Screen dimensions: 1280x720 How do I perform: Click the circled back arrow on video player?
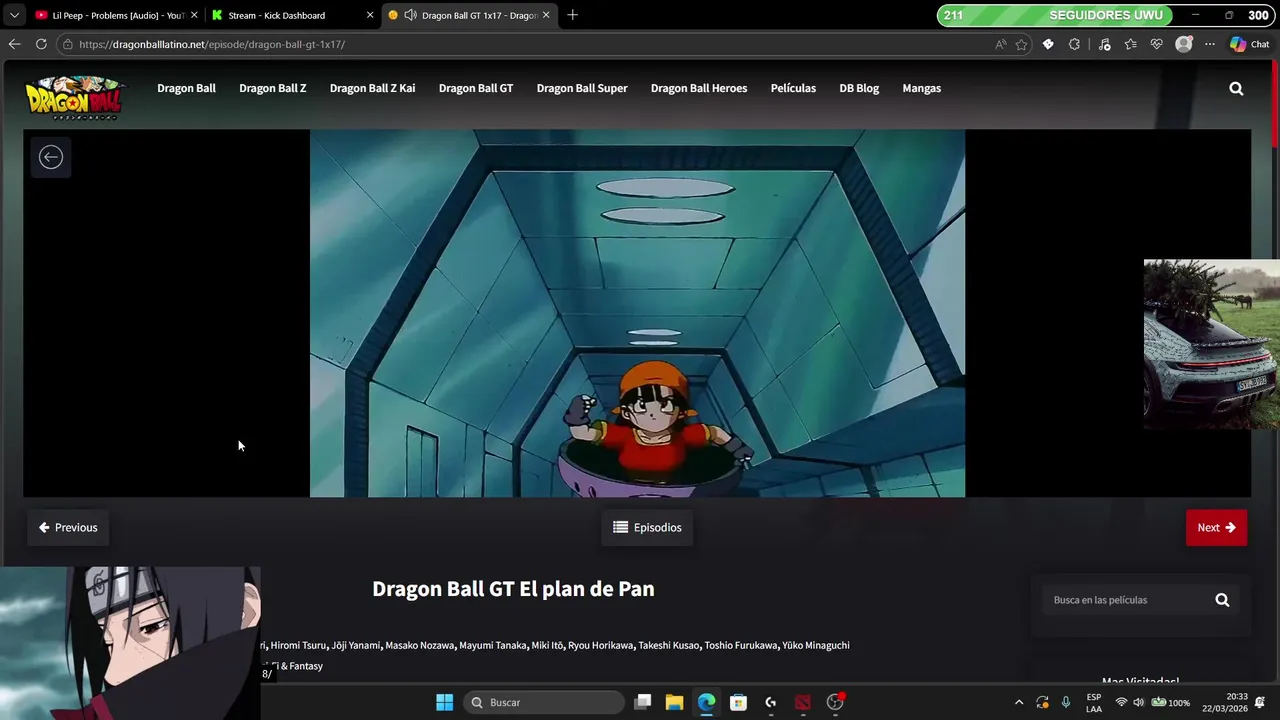click(x=51, y=157)
